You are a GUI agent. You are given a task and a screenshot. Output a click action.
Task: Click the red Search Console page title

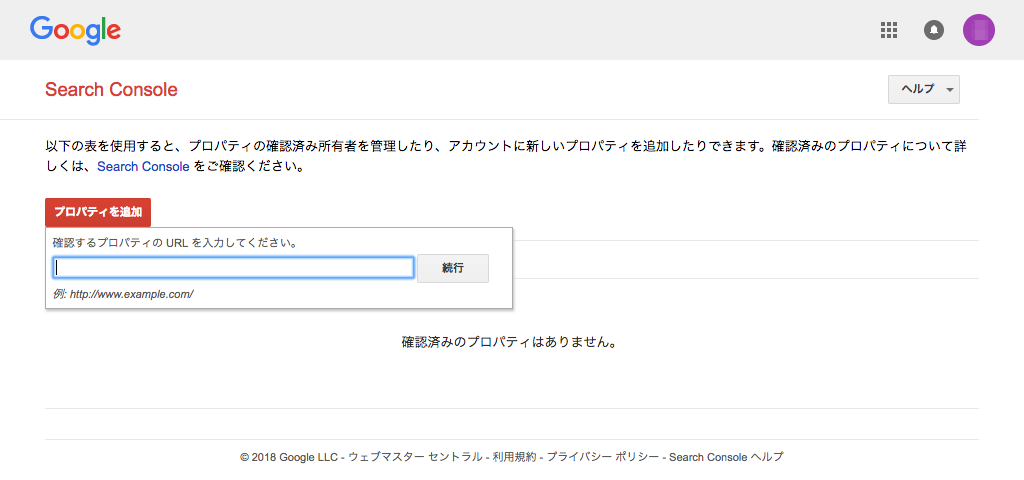(111, 89)
